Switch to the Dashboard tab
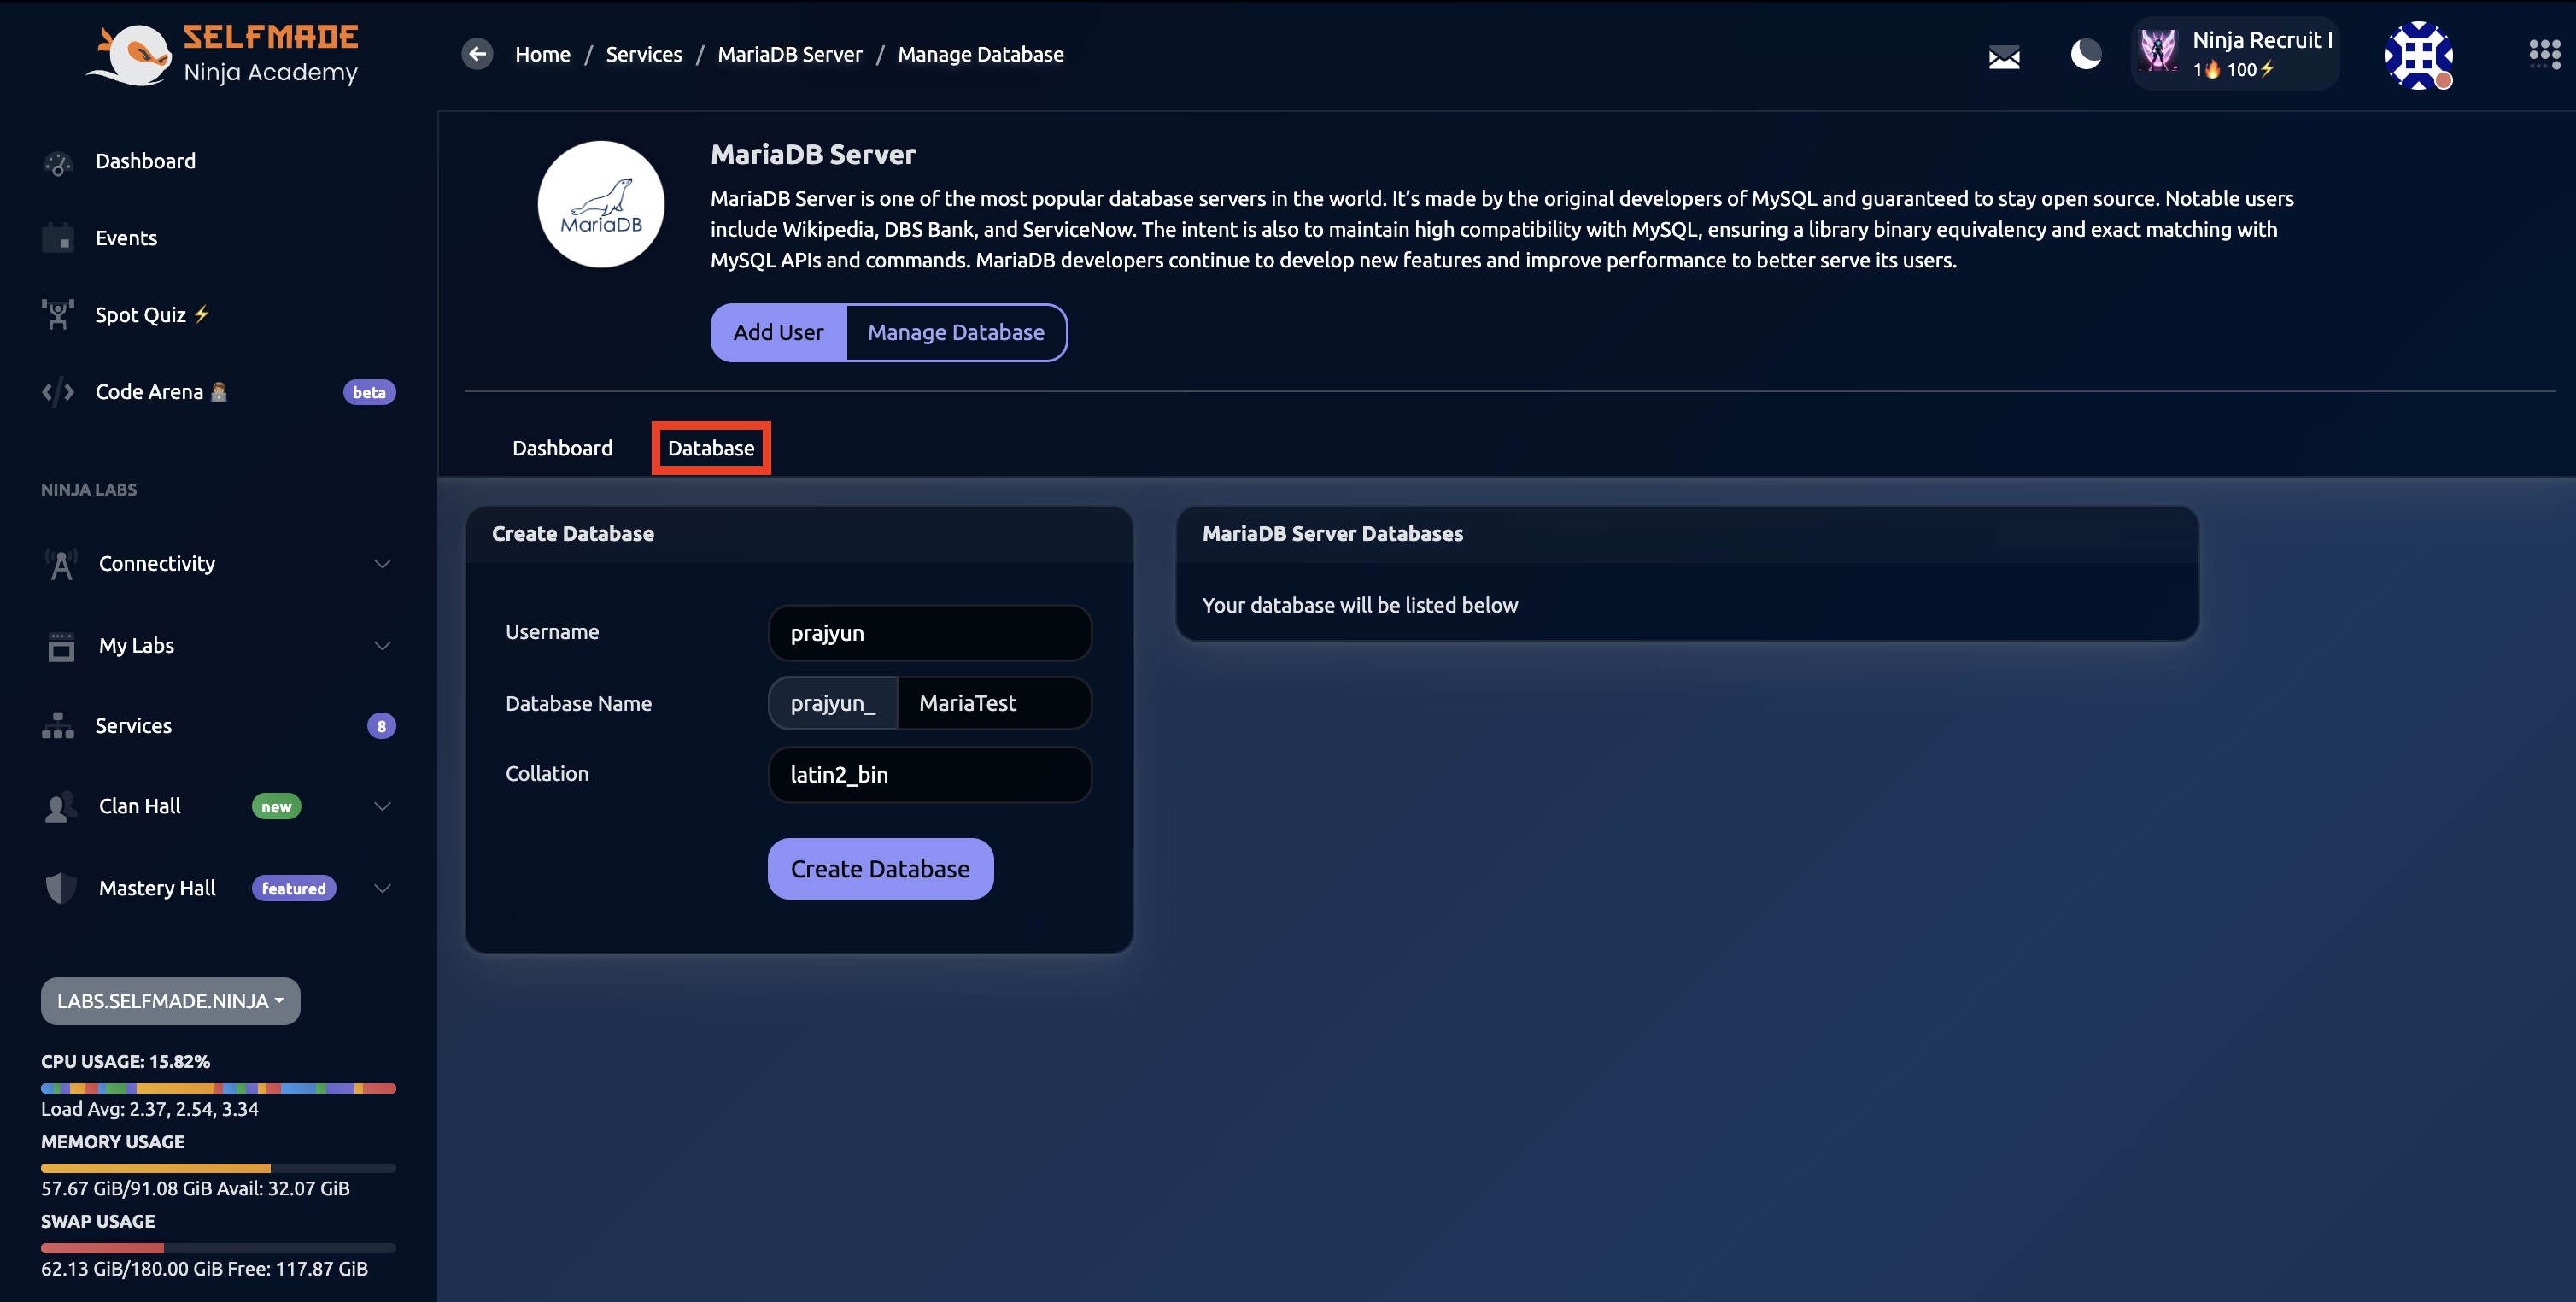Image resolution: width=2576 pixels, height=1302 pixels. tap(562, 448)
